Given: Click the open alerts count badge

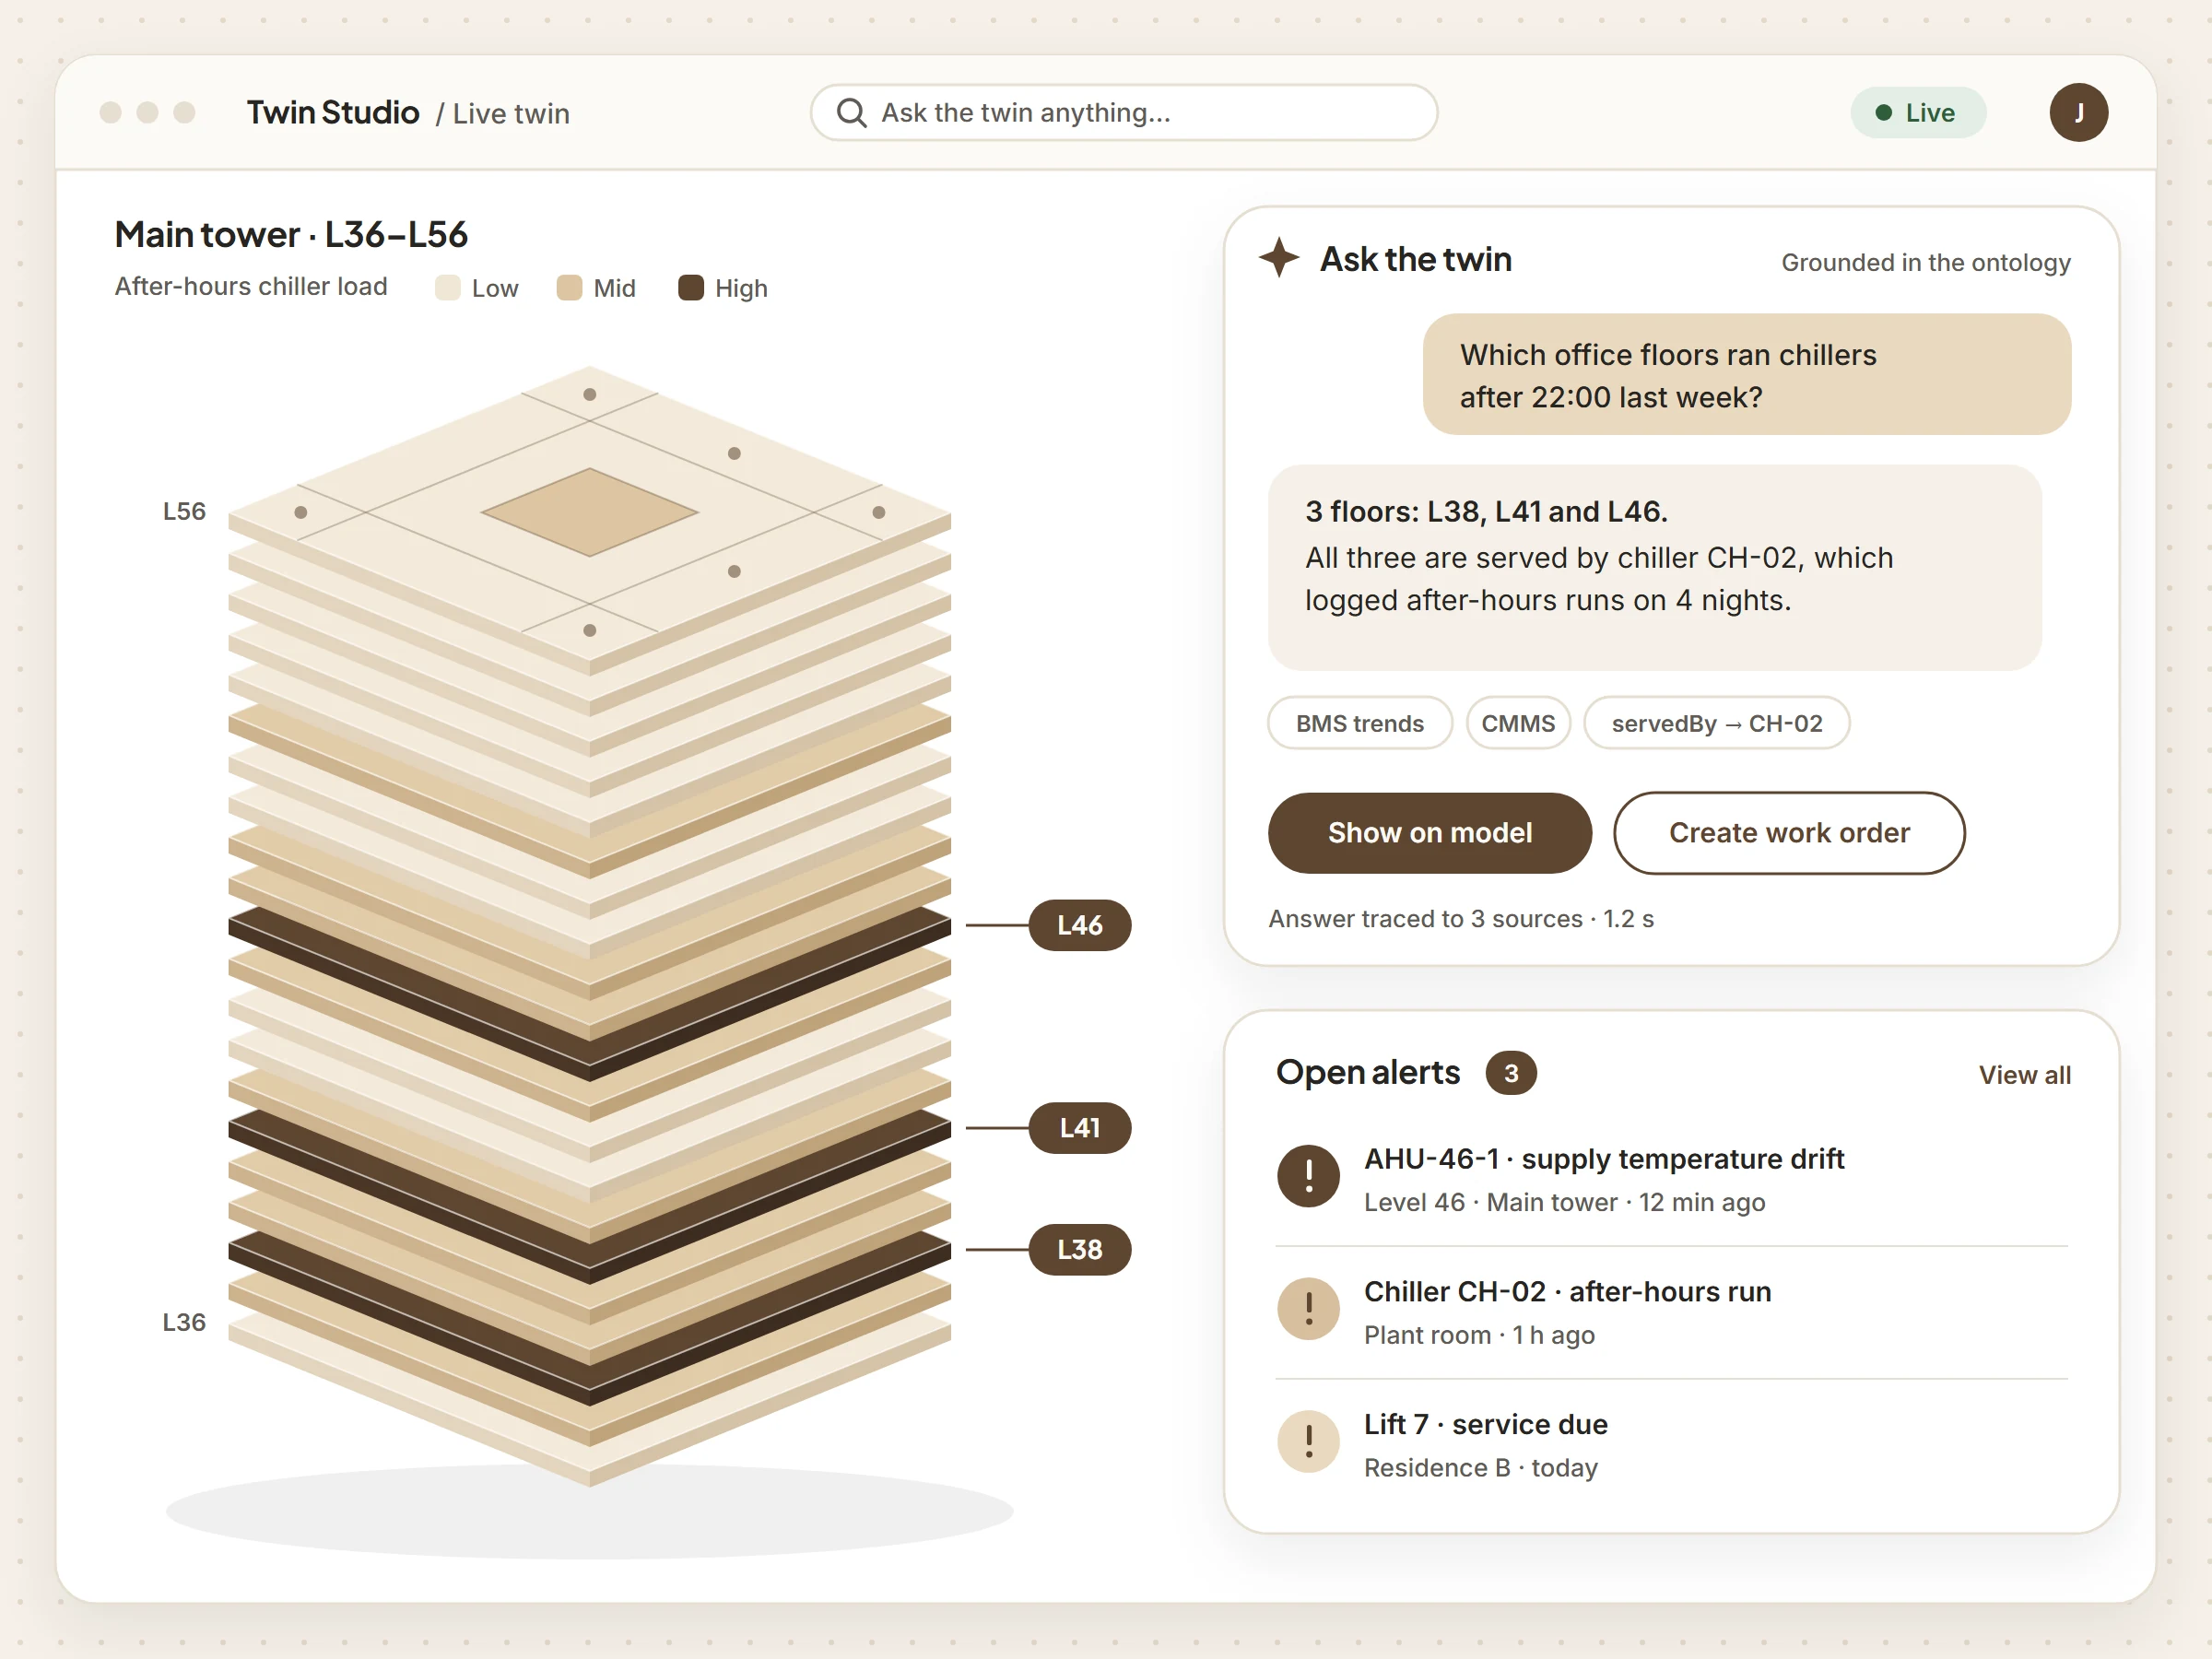Looking at the screenshot, I should 1510,1073.
